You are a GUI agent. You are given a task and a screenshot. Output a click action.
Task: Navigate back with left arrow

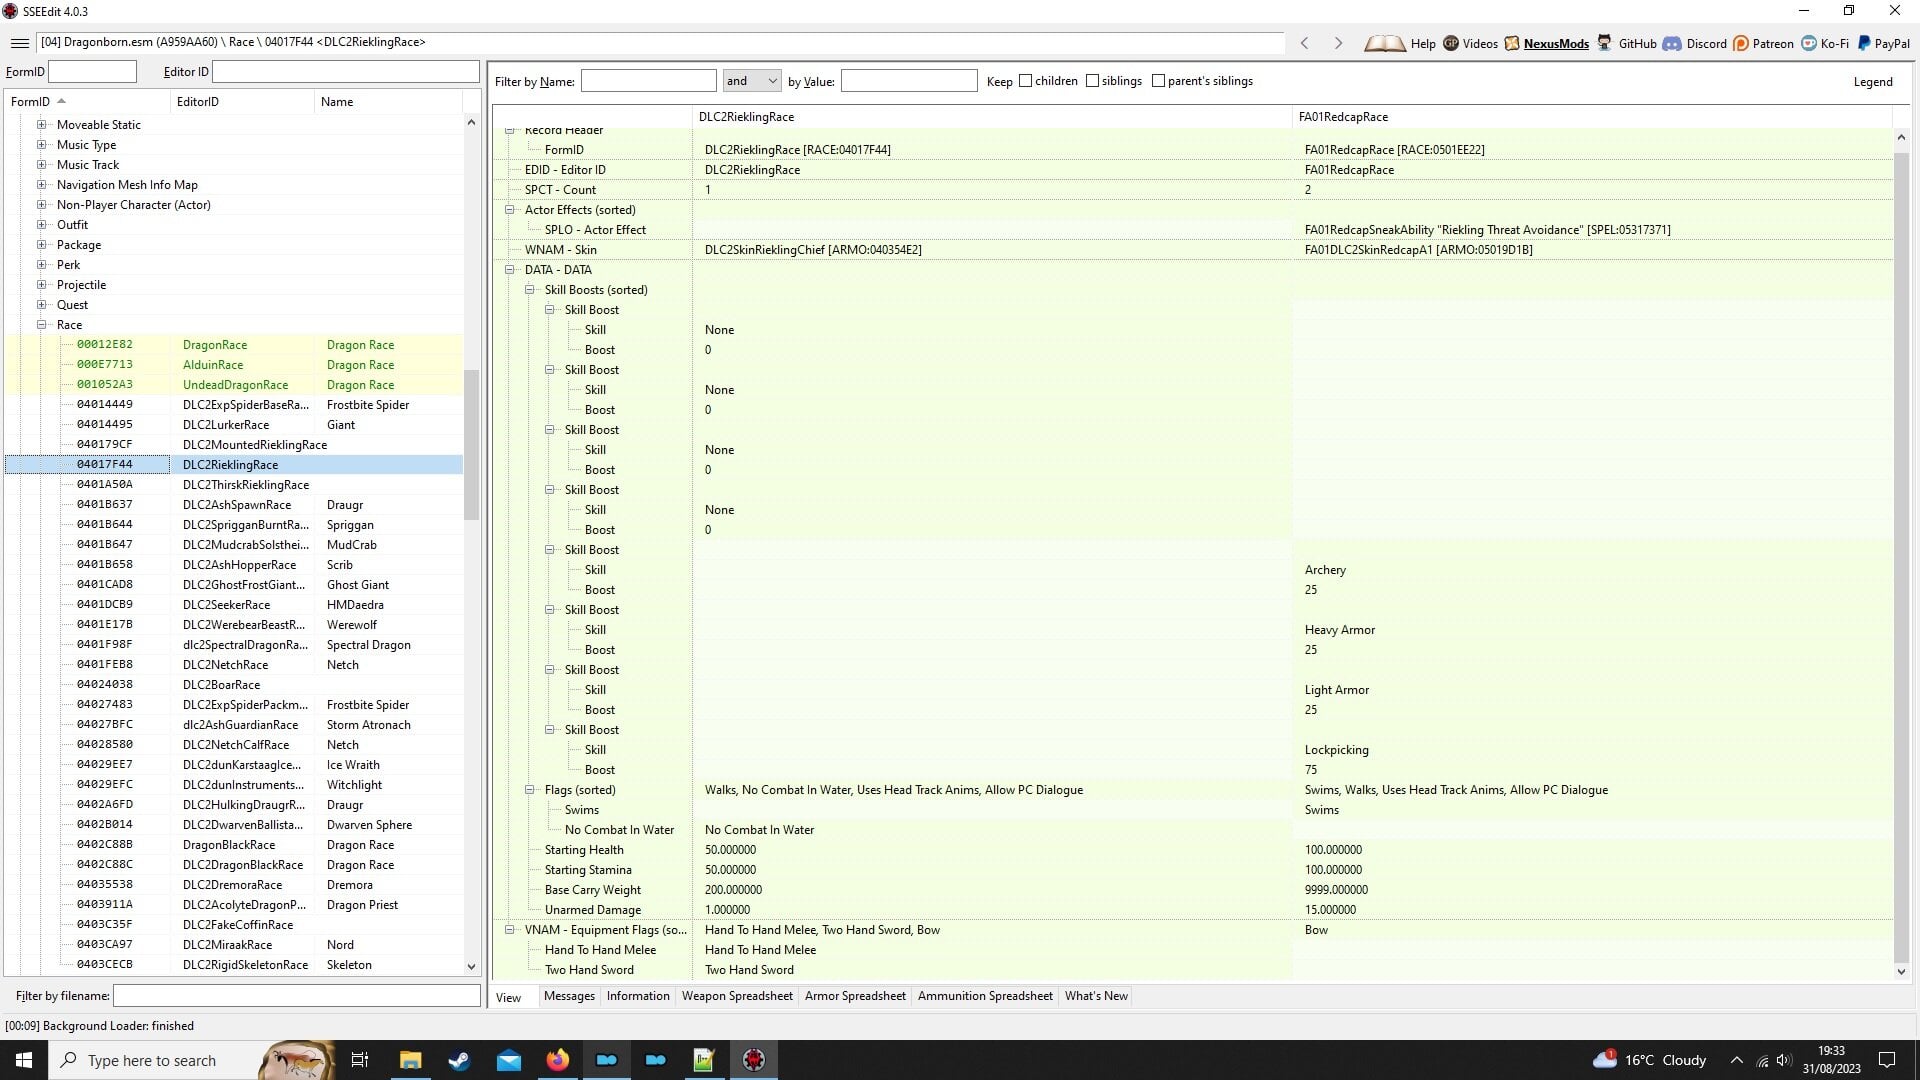pos(1304,43)
